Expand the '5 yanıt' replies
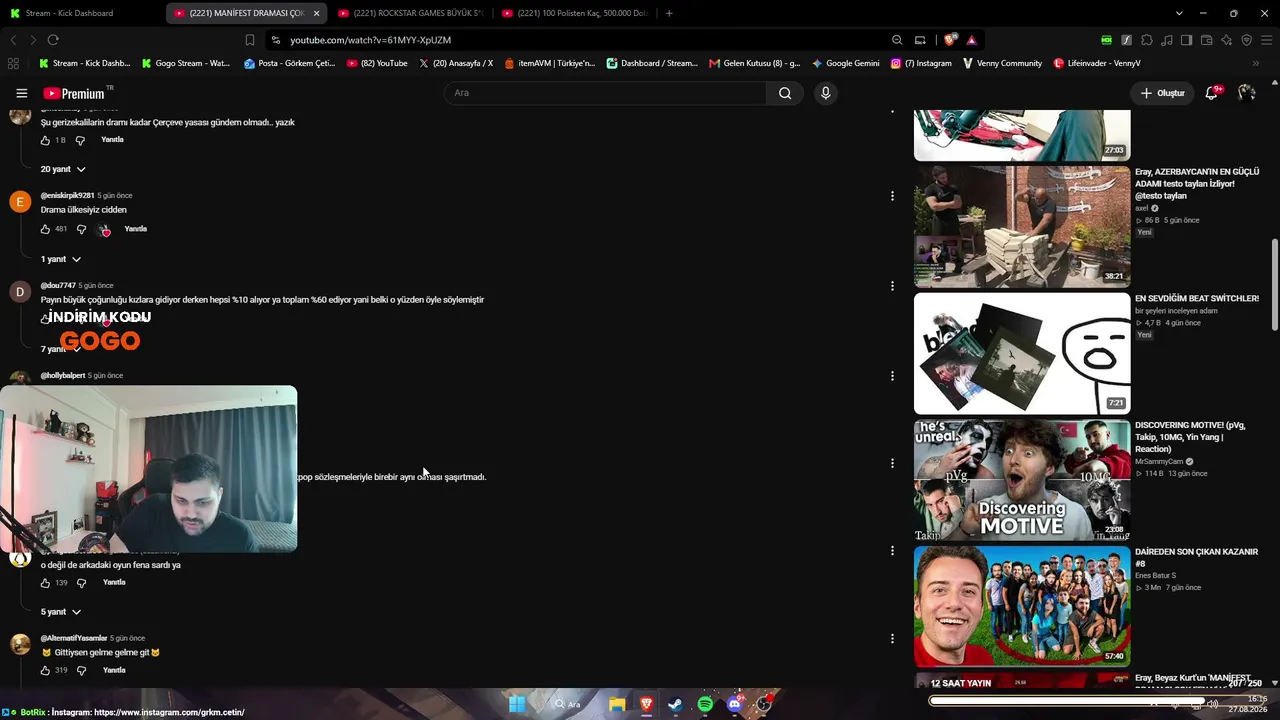 61,612
